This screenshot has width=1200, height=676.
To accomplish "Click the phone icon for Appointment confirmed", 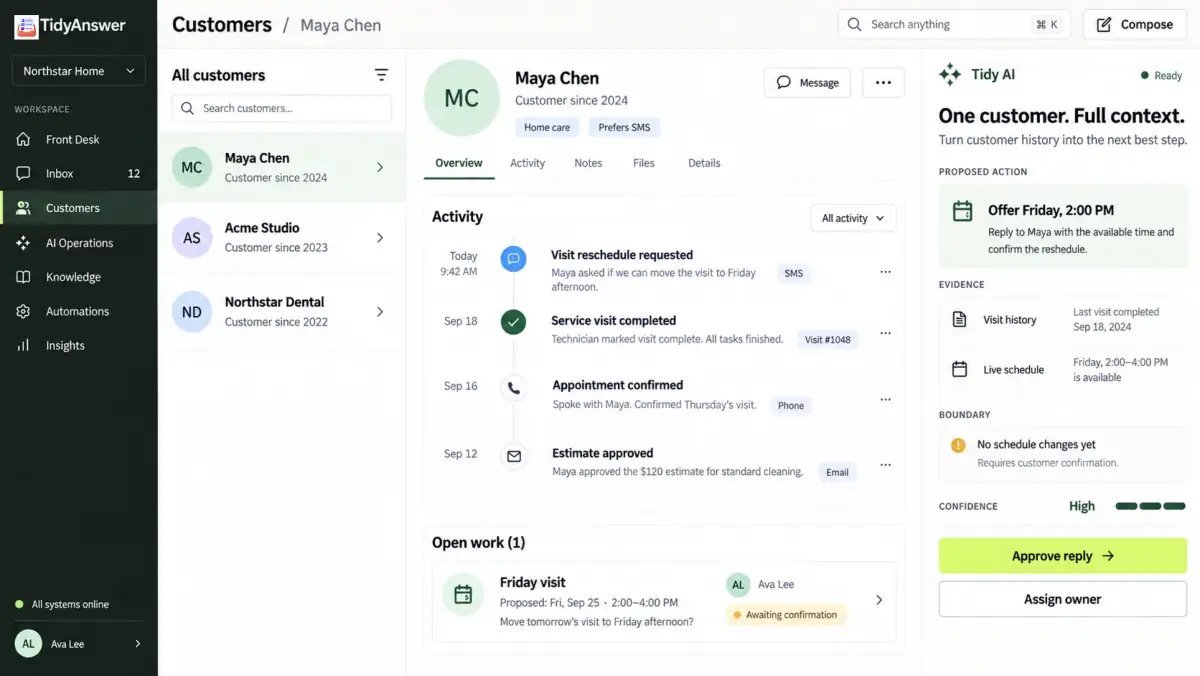I will pos(514,388).
